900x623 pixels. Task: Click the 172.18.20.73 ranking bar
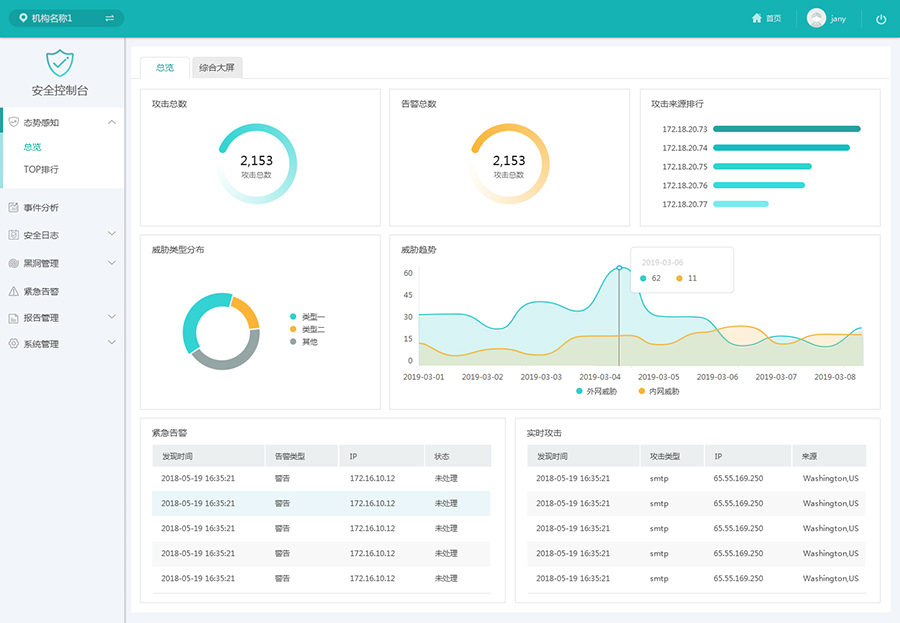click(x=786, y=129)
